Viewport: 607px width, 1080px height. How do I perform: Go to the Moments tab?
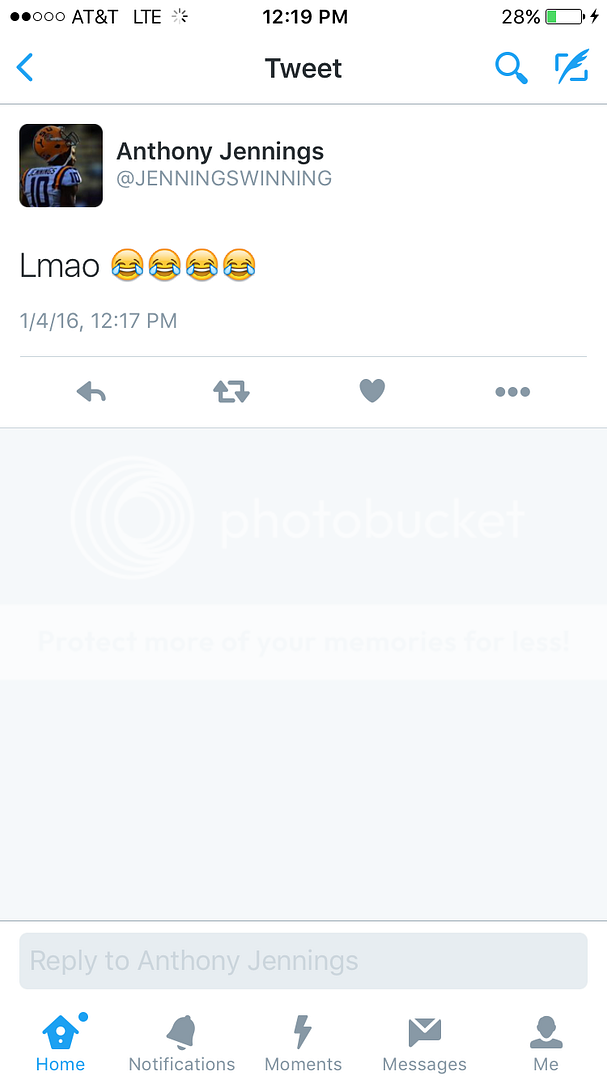303,1043
